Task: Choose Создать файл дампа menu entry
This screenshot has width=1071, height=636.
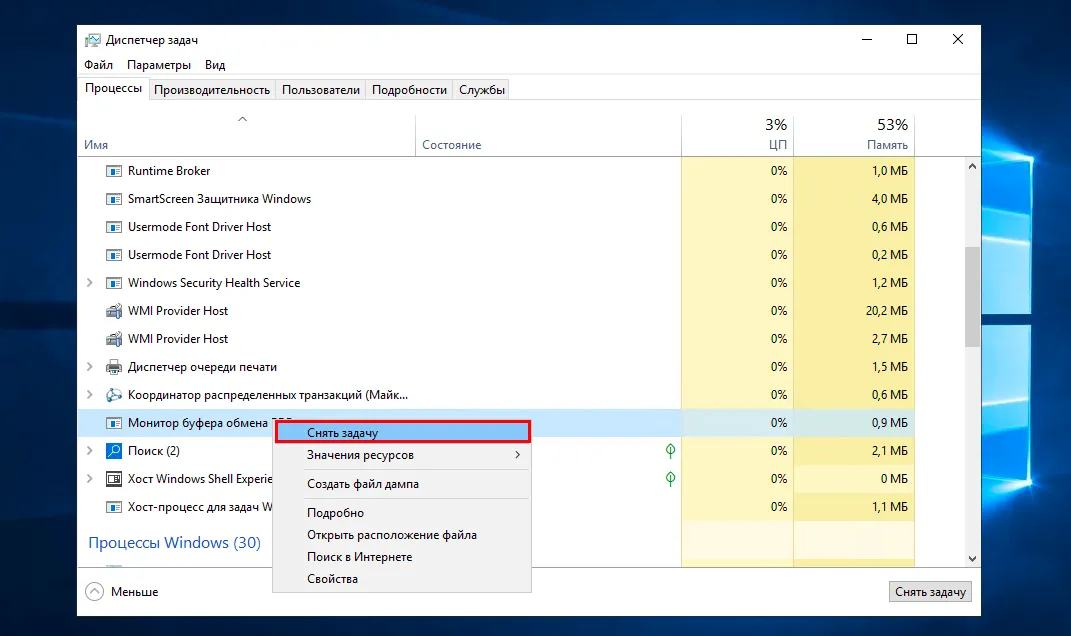Action: pyautogui.click(x=363, y=484)
